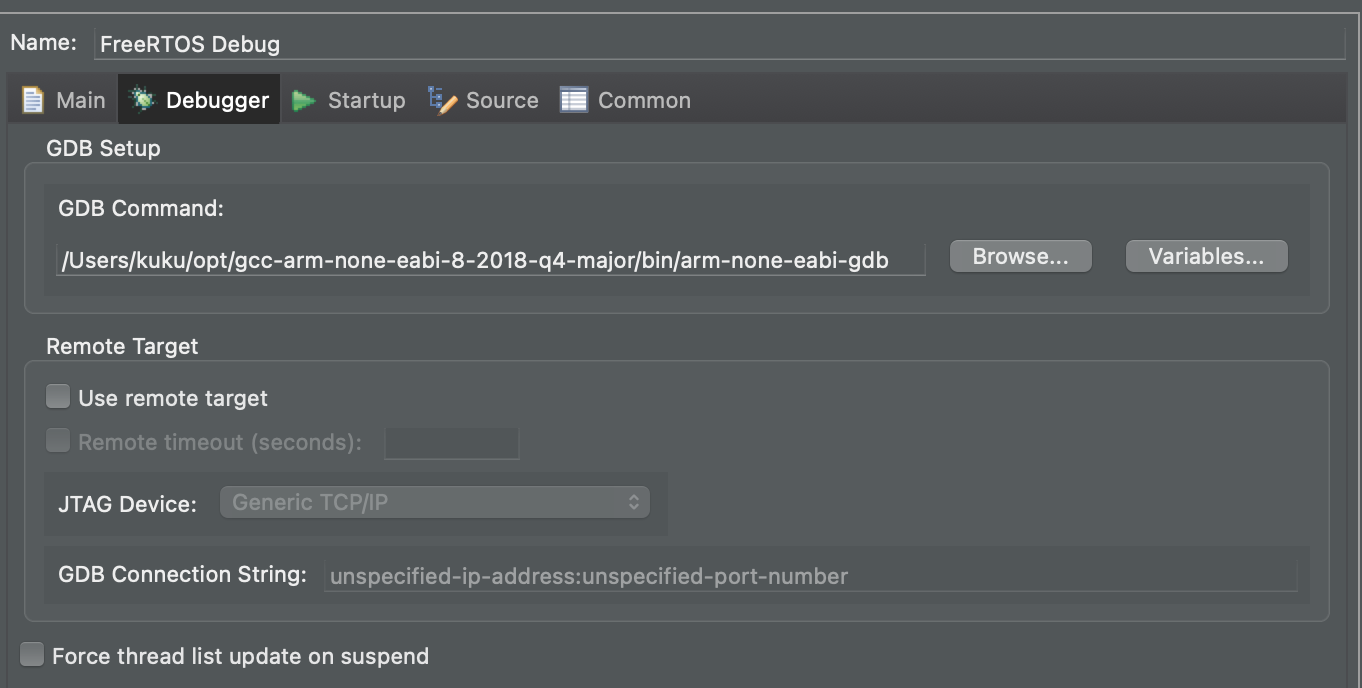Screen dimensions: 1362x688
Task: Toggle the Remote timeout (seconds) checkbox
Action: (58, 441)
